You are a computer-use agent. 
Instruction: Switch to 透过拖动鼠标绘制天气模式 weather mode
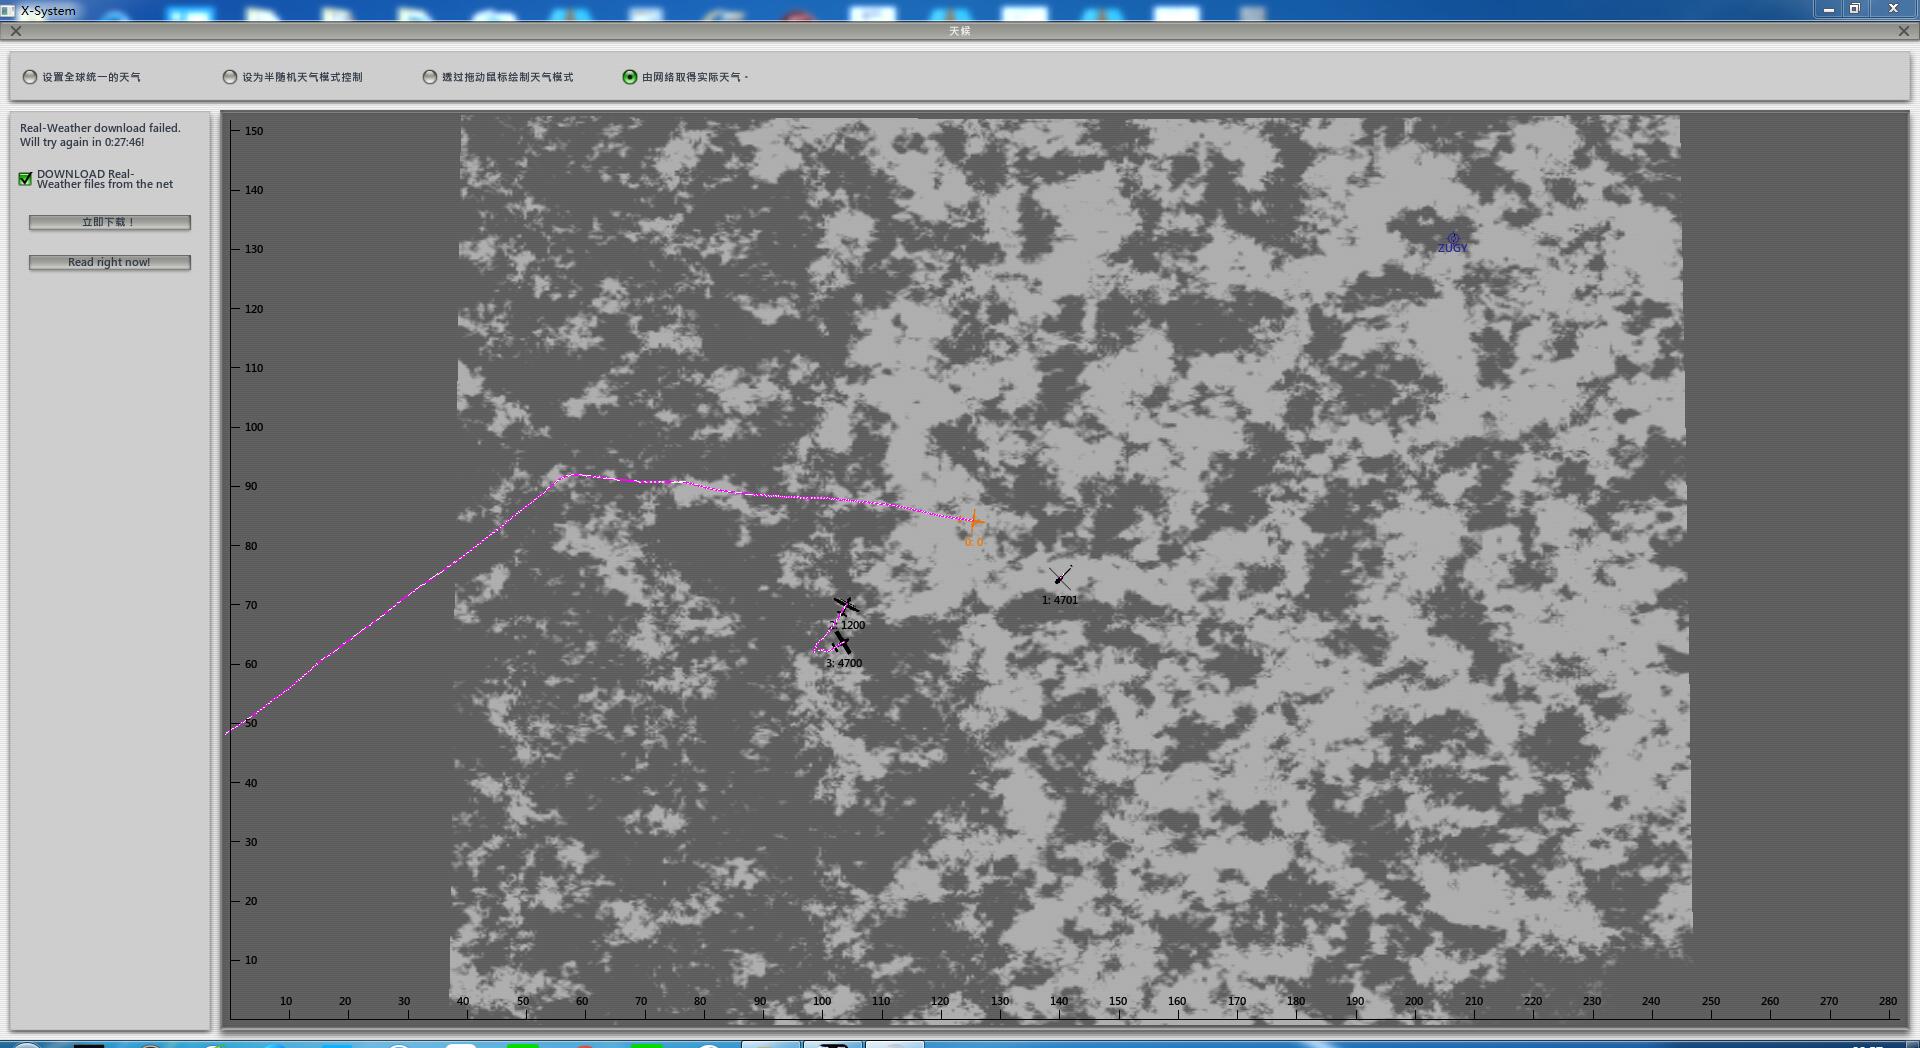tap(430, 77)
